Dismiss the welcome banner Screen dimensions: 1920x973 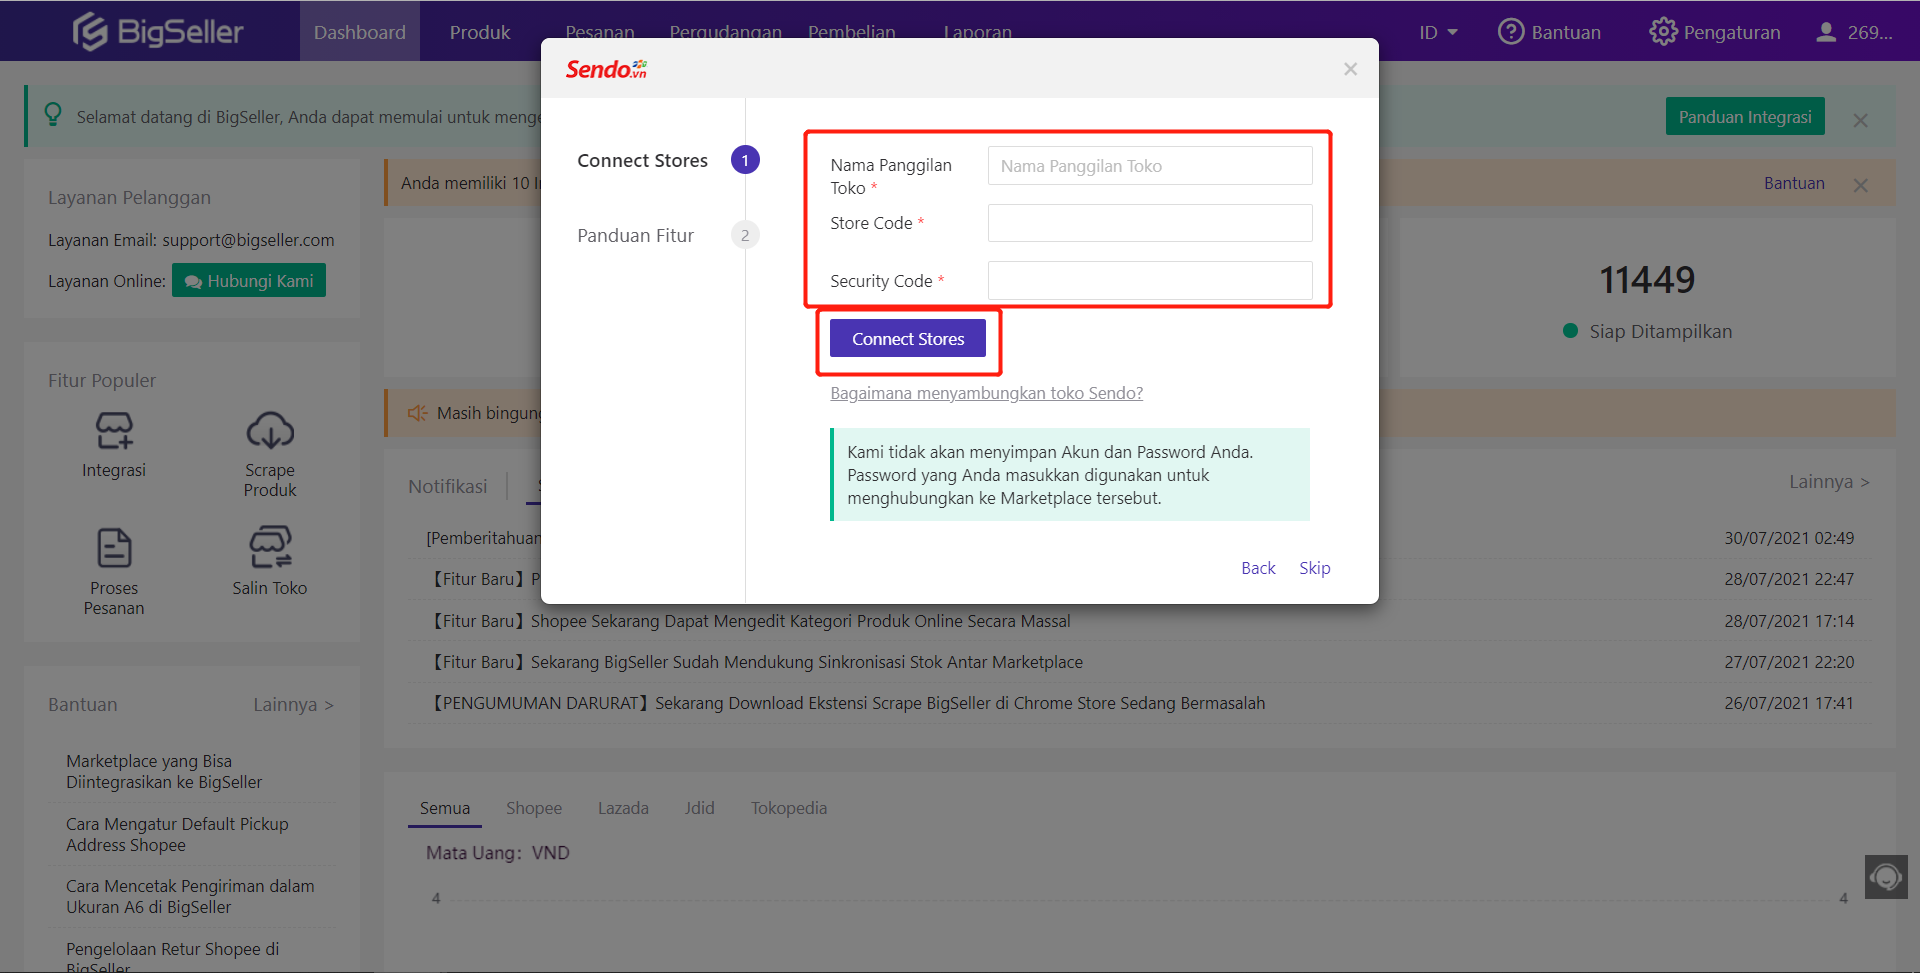[1860, 120]
